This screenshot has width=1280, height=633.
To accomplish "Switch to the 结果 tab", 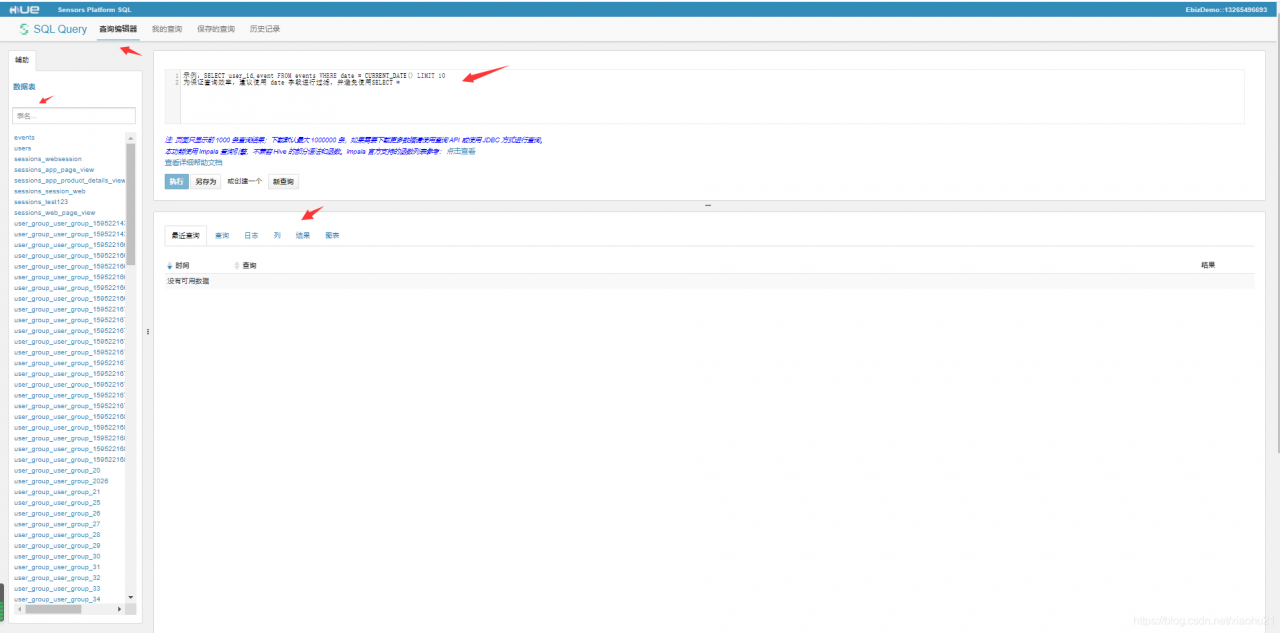I will click(303, 235).
